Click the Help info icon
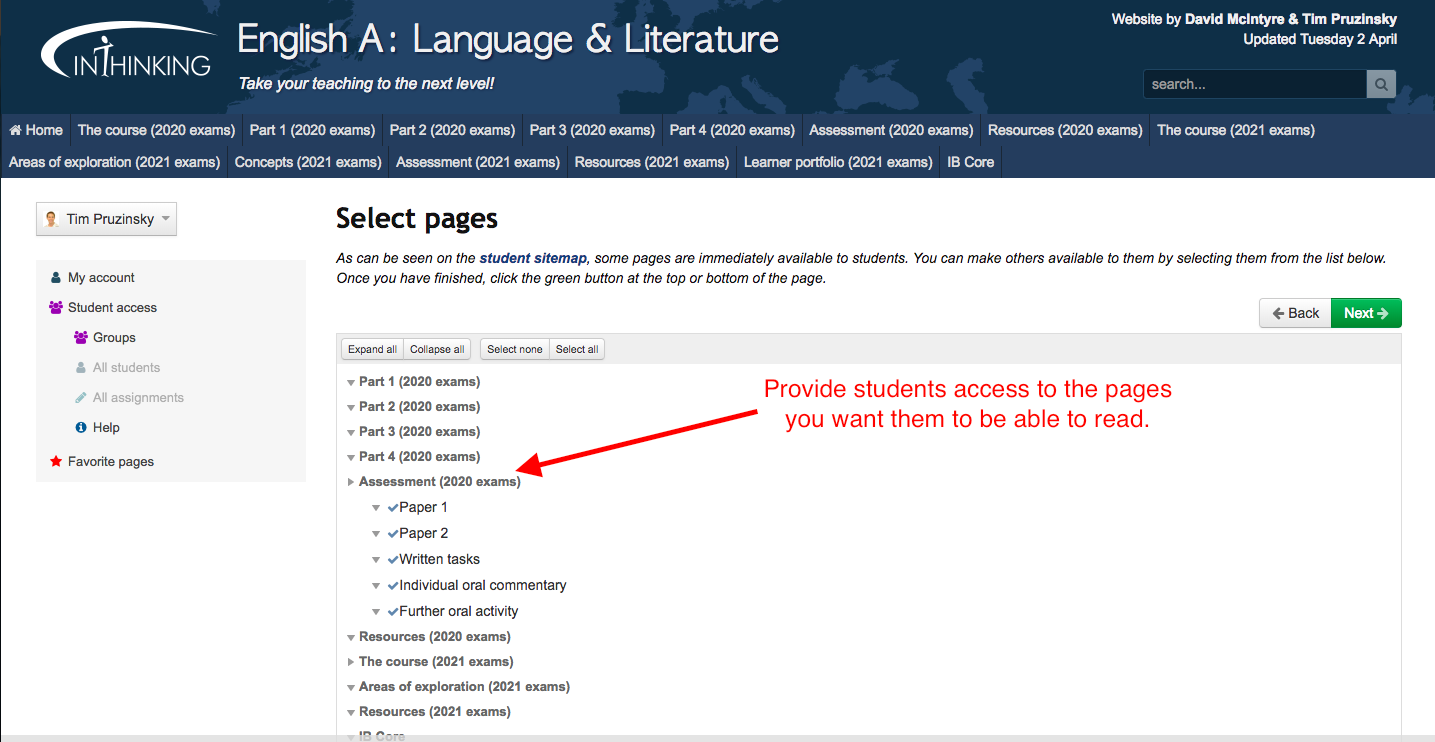1435x742 pixels. coord(81,428)
